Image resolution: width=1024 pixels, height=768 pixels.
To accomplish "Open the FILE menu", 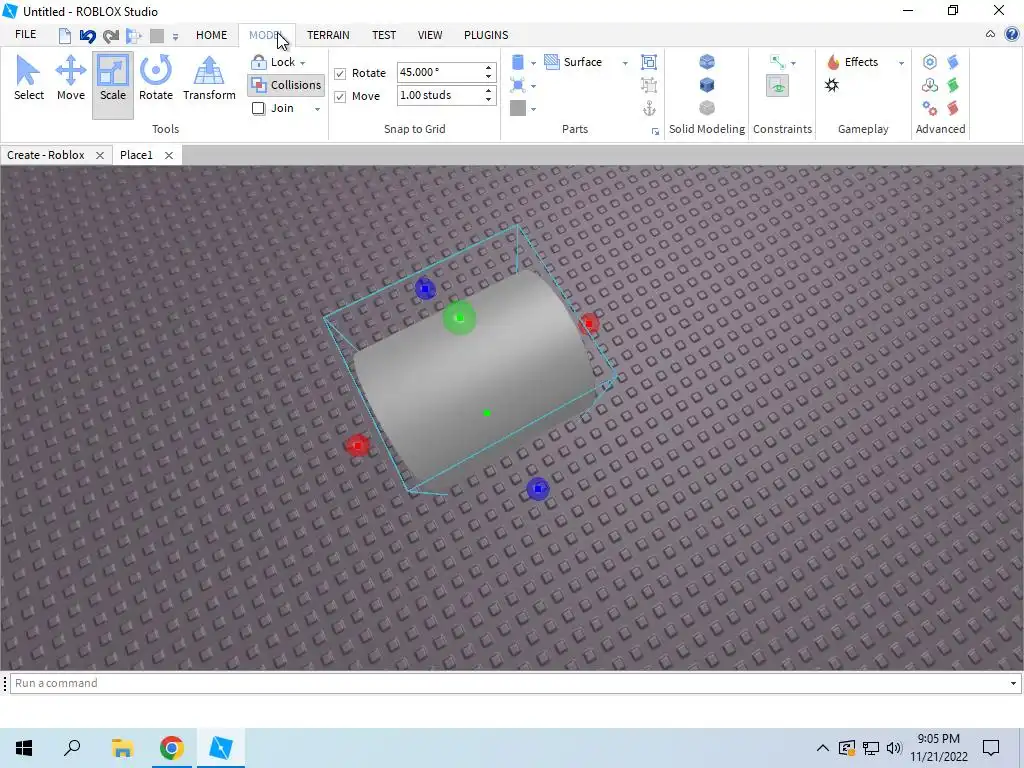I will click(x=25, y=35).
